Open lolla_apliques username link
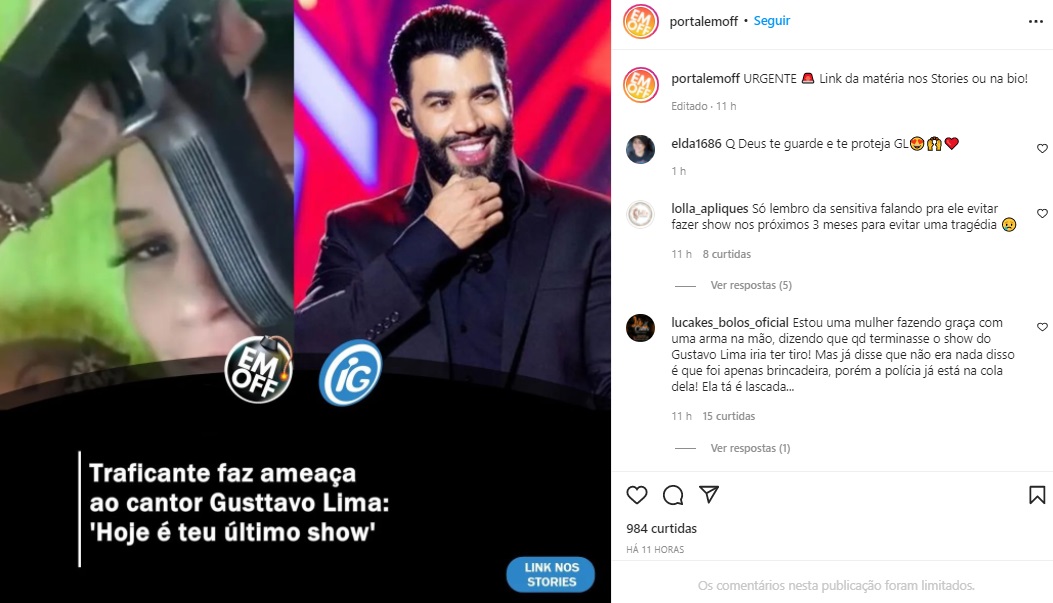Viewport: 1053px width, 603px height. click(x=709, y=209)
